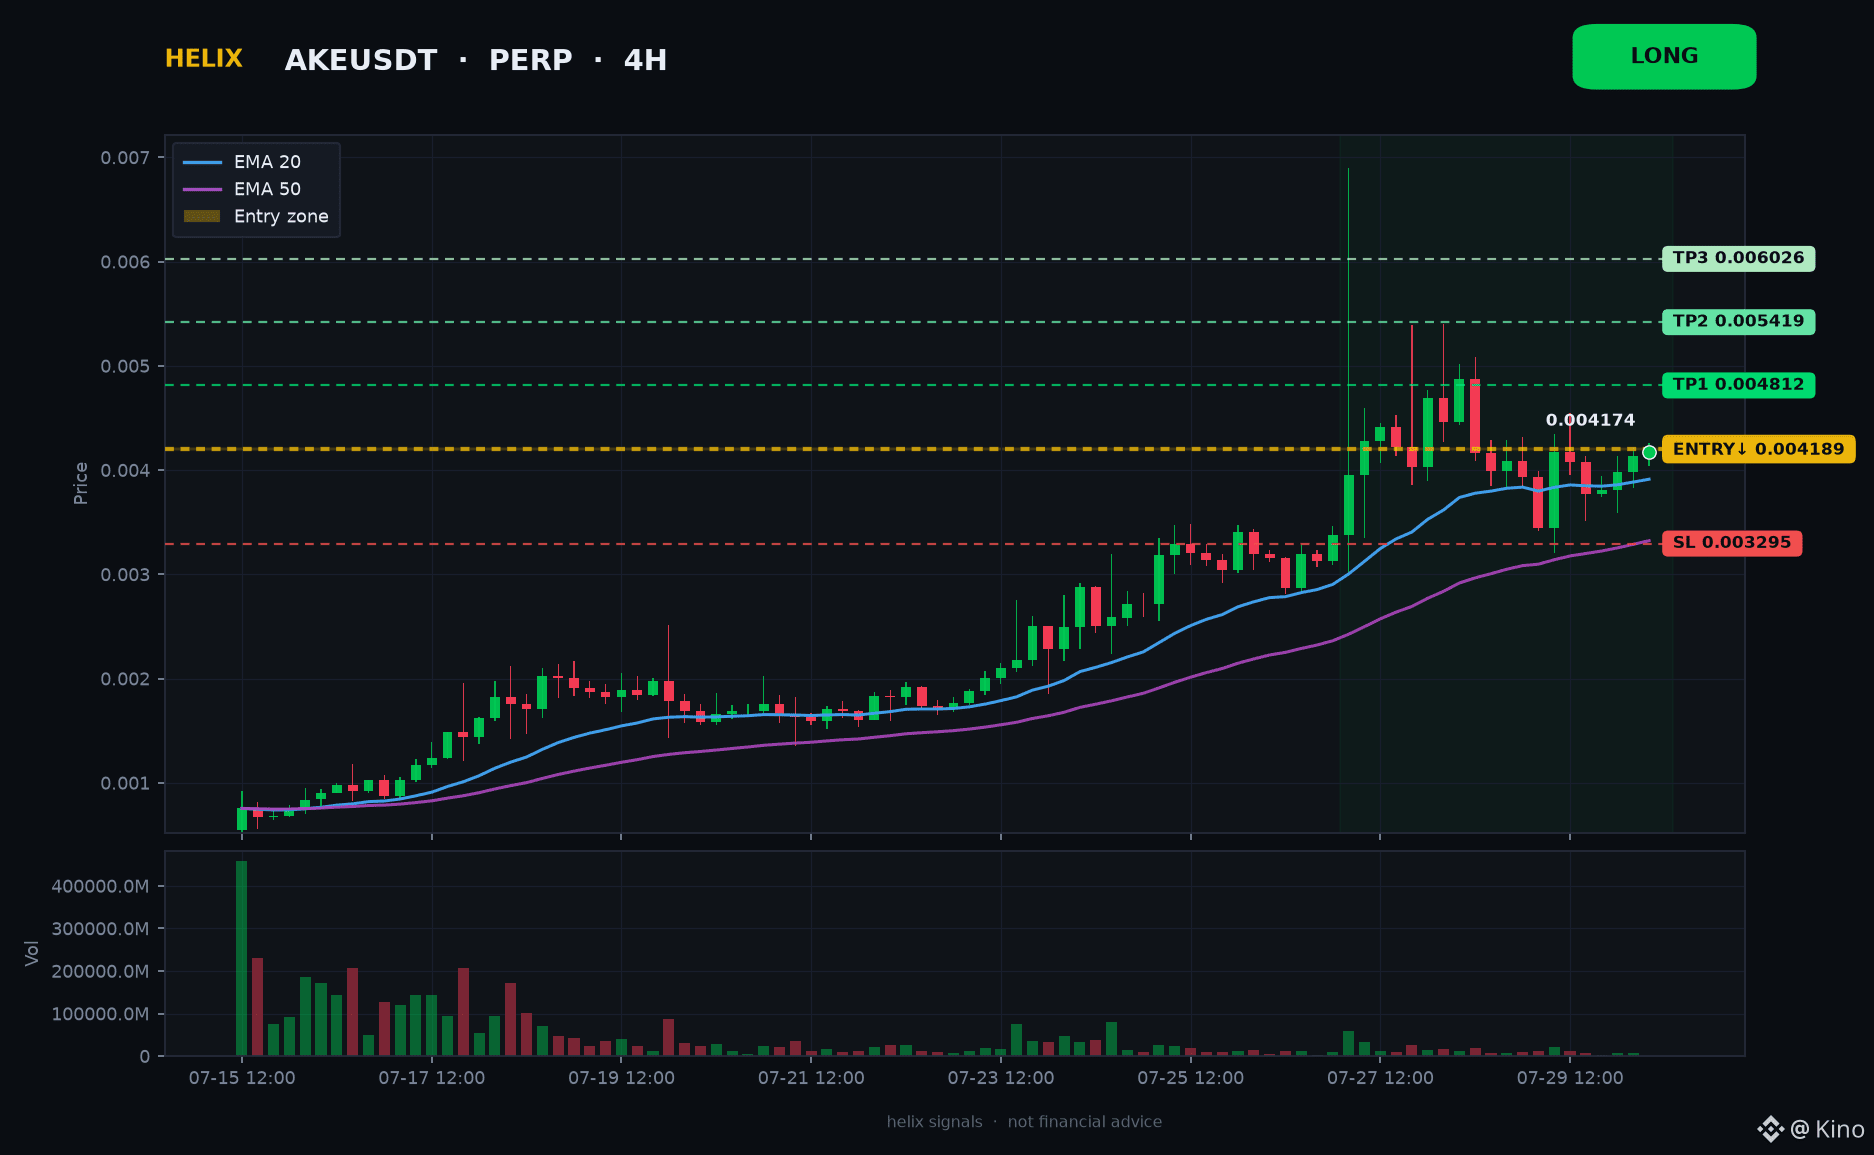This screenshot has width=1874, height=1155.
Task: Click the AKEUSDT symbol in the title
Action: click(361, 61)
